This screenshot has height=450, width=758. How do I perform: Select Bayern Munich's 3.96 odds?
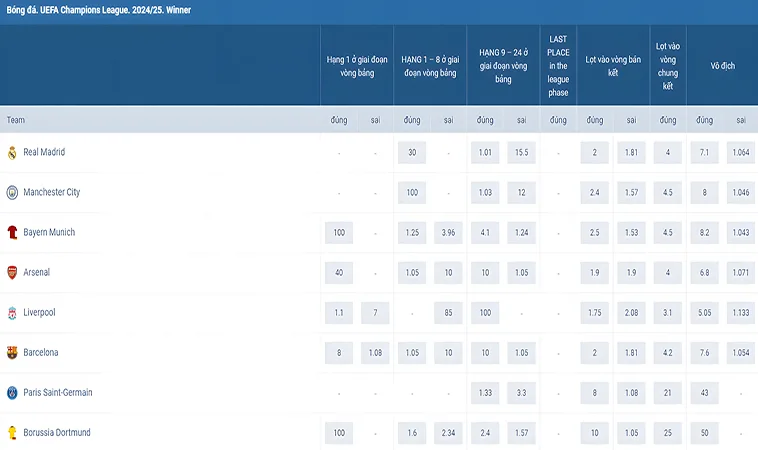pyautogui.click(x=448, y=233)
